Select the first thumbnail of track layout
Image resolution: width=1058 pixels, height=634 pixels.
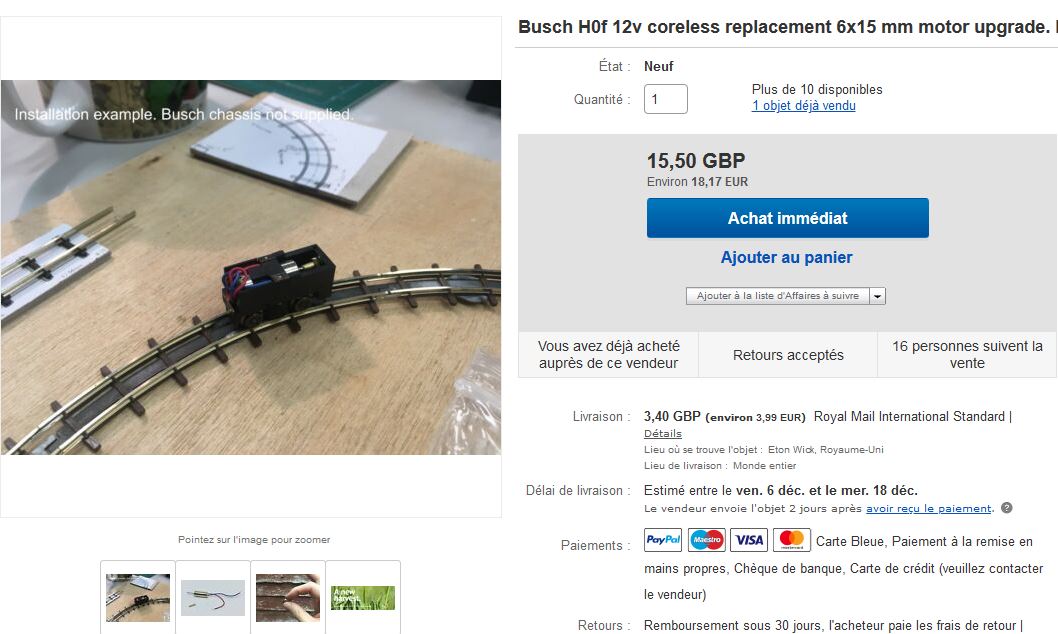coord(138,598)
